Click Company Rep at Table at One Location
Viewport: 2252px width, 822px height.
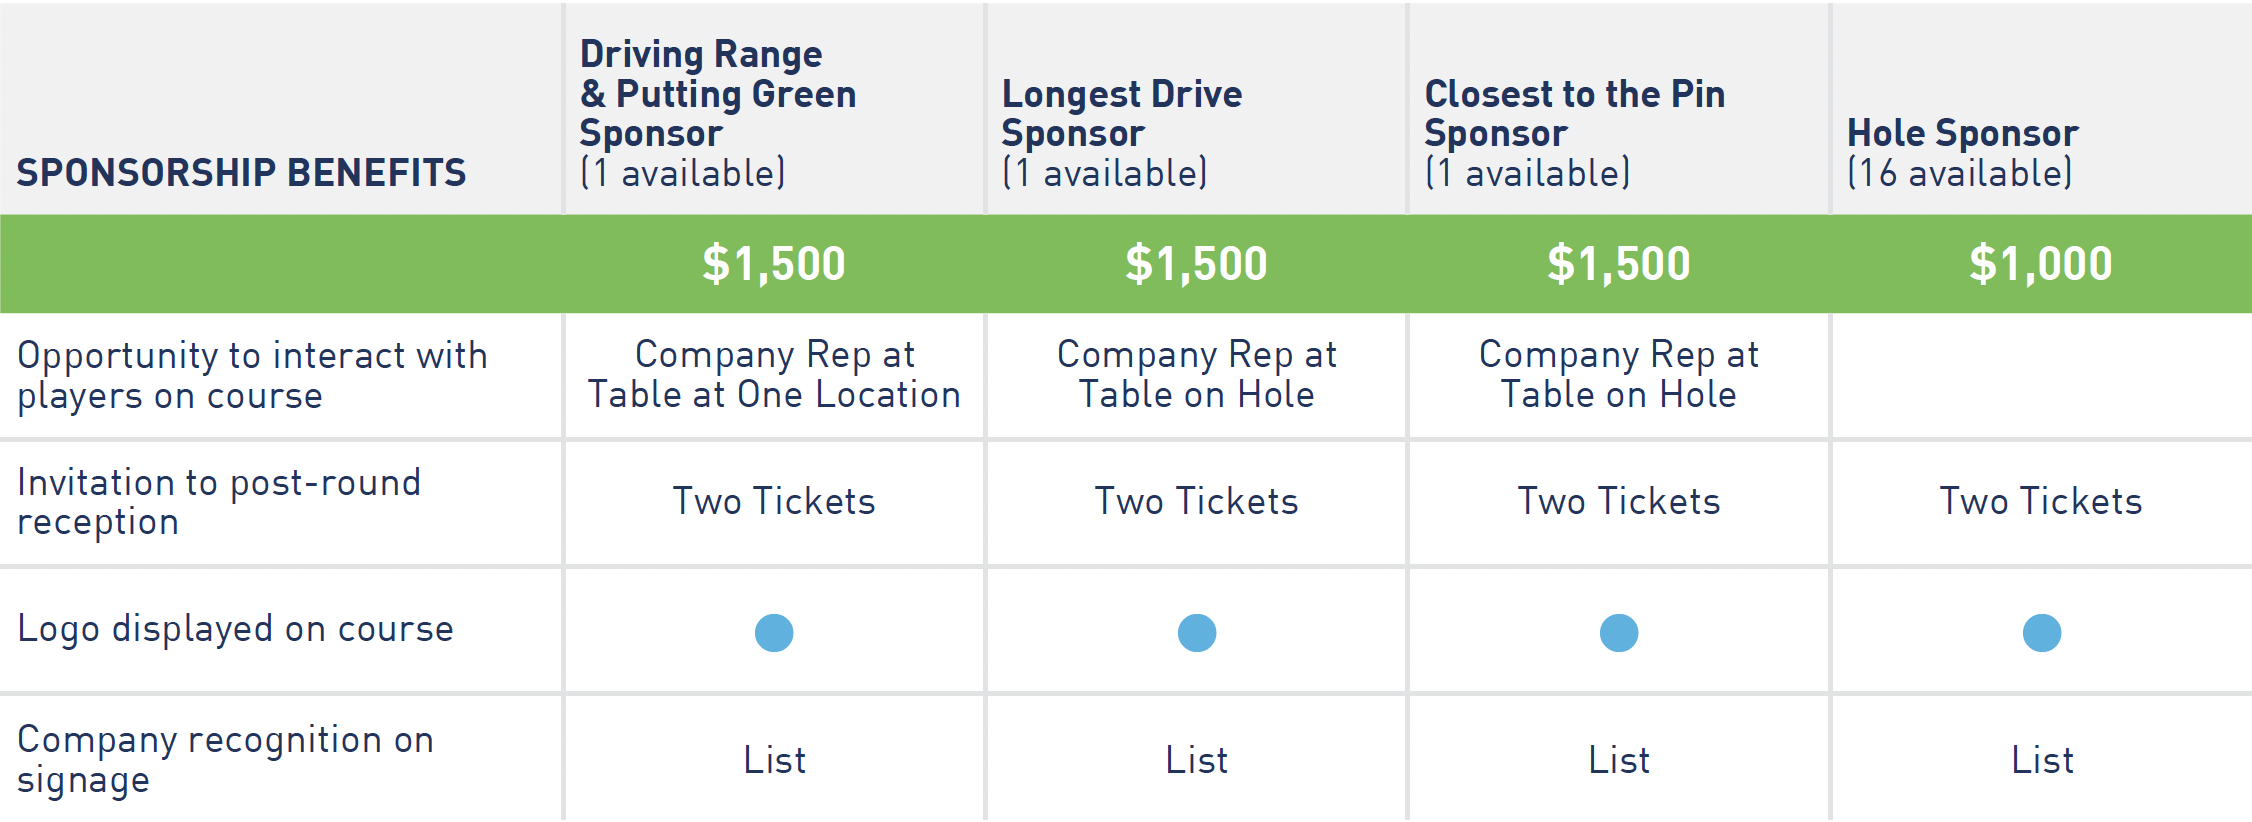pyautogui.click(x=774, y=375)
